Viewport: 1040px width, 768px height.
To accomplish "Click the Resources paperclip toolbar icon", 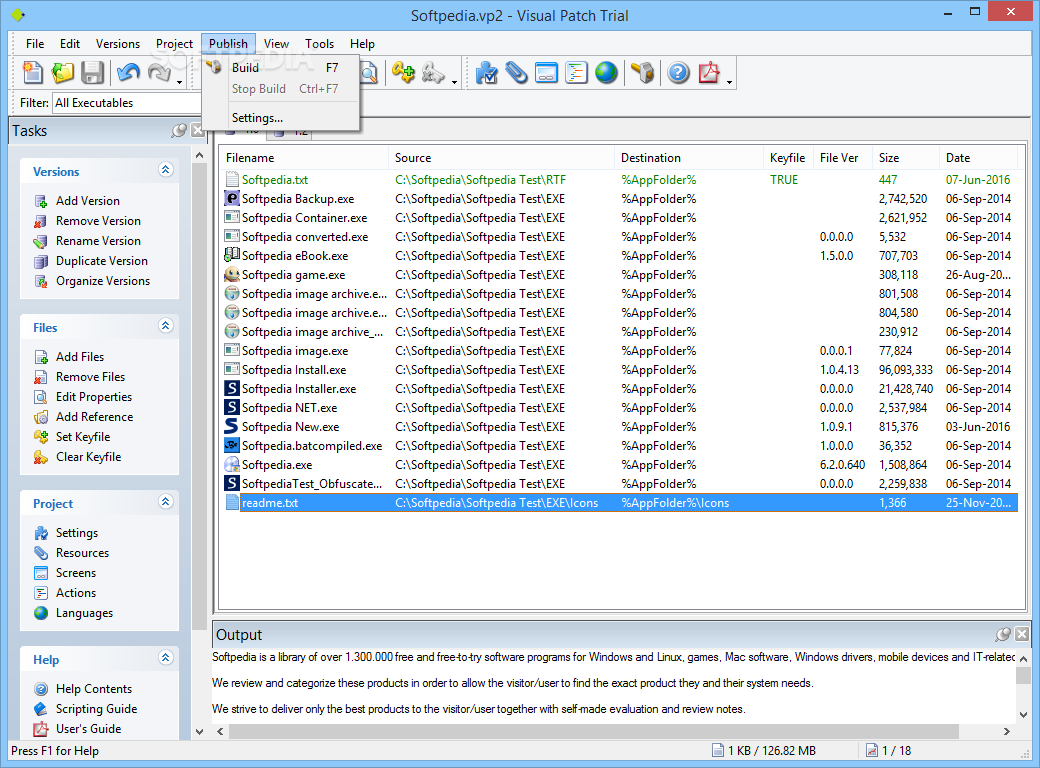I will pyautogui.click(x=516, y=72).
